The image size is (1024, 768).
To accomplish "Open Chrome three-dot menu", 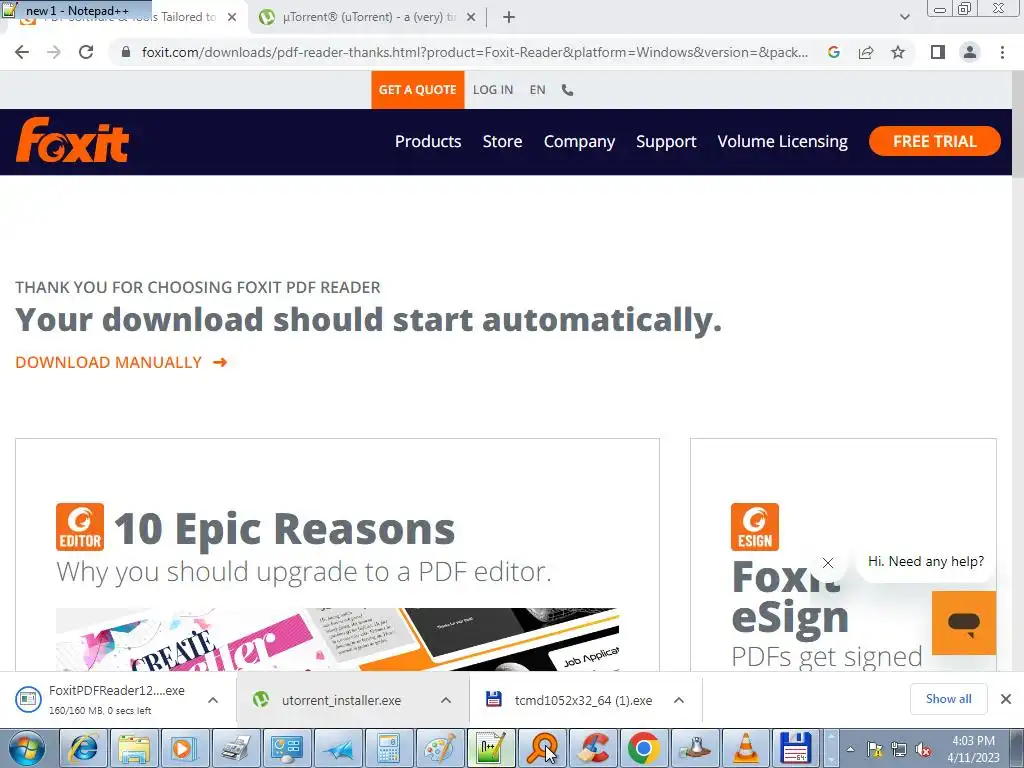I will point(1002,52).
